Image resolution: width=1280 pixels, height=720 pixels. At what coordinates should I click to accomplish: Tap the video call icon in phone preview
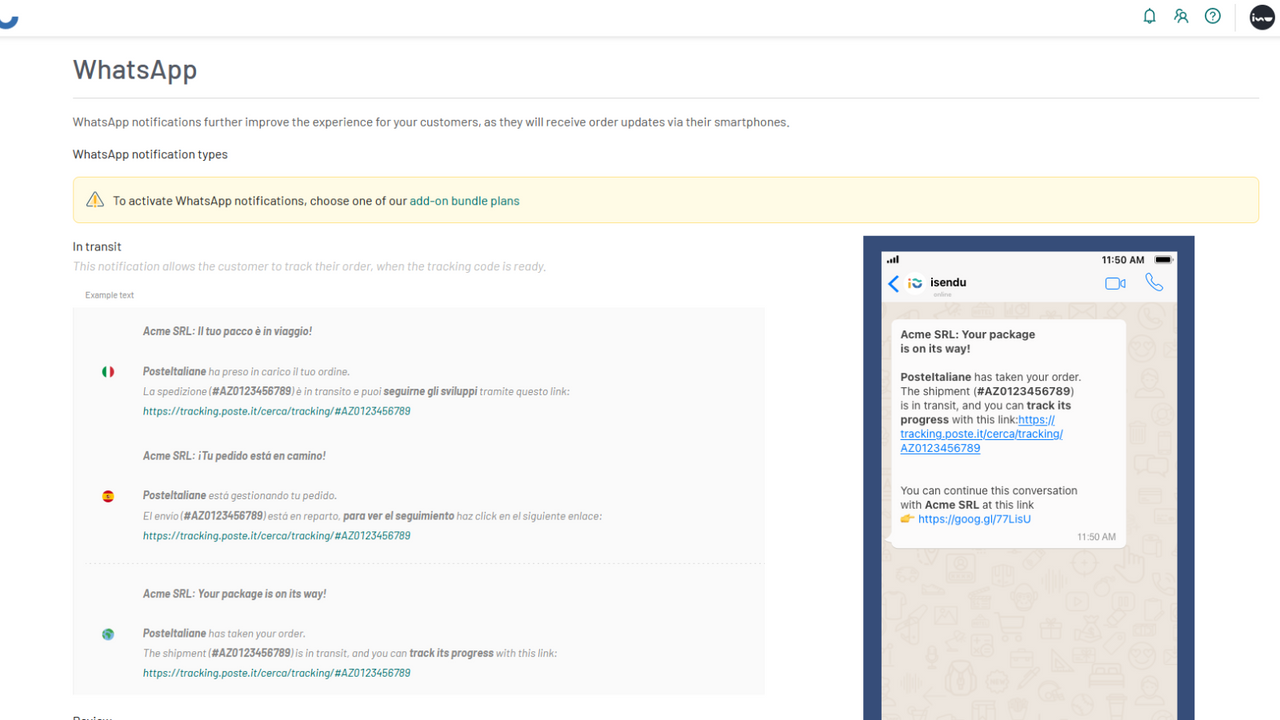[x=1115, y=284]
